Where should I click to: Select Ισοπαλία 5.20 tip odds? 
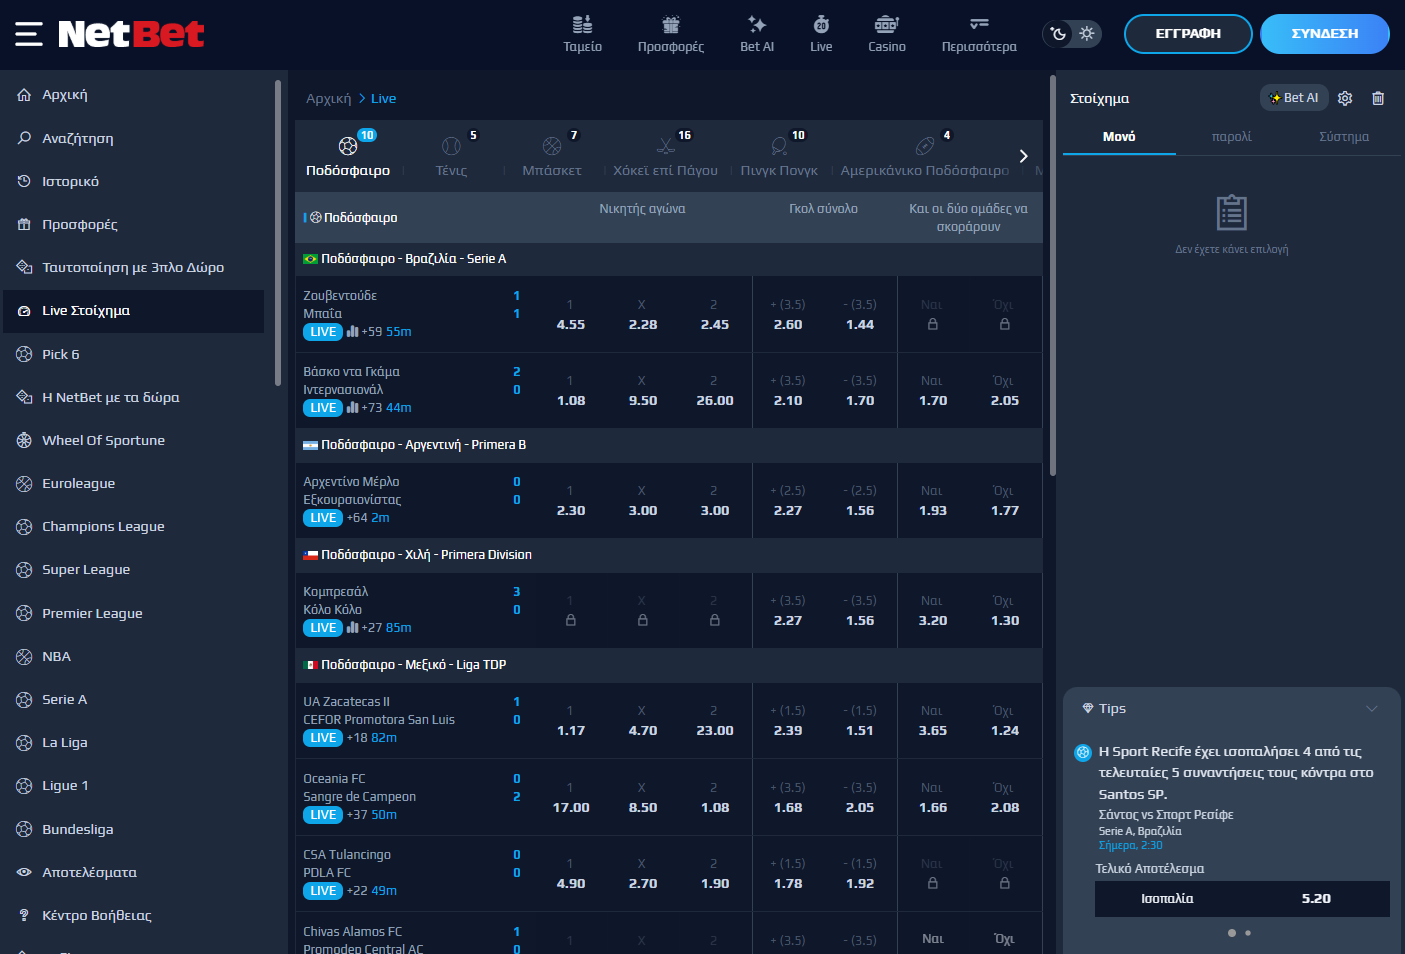point(1242,899)
